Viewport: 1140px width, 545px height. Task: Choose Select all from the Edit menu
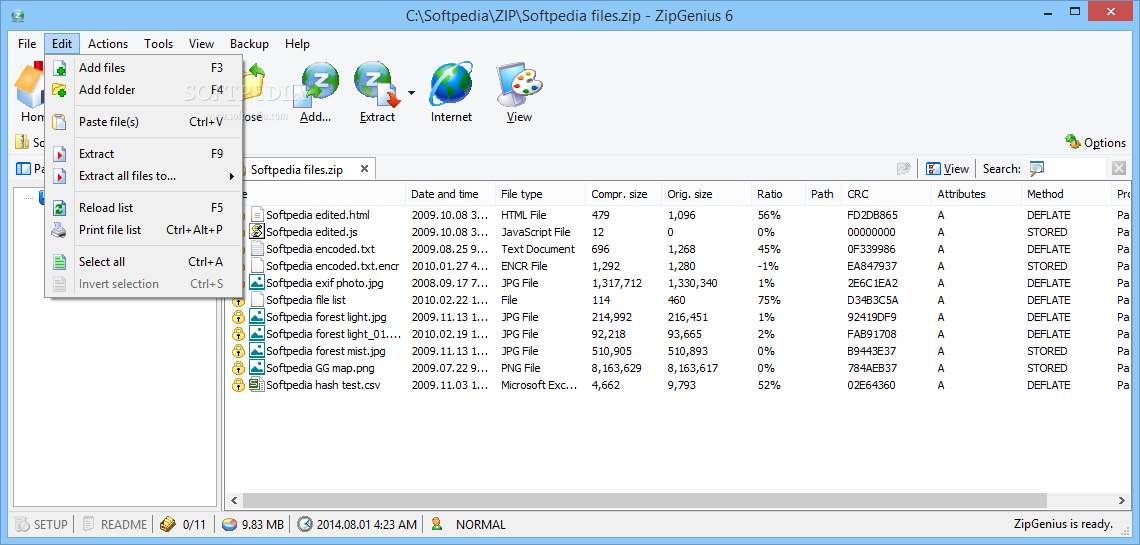point(144,262)
